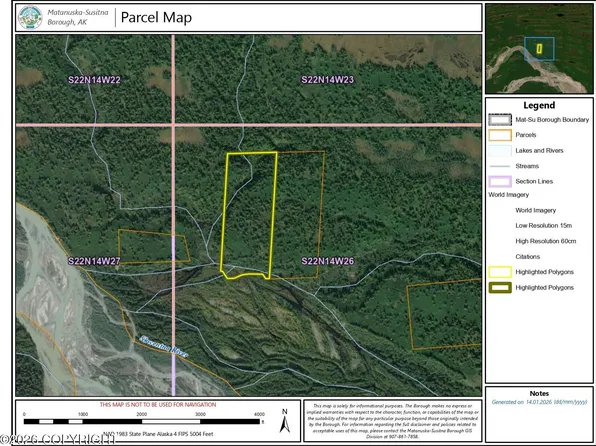Click the bright yellow Highlighted Polygons swatch

point(500,272)
